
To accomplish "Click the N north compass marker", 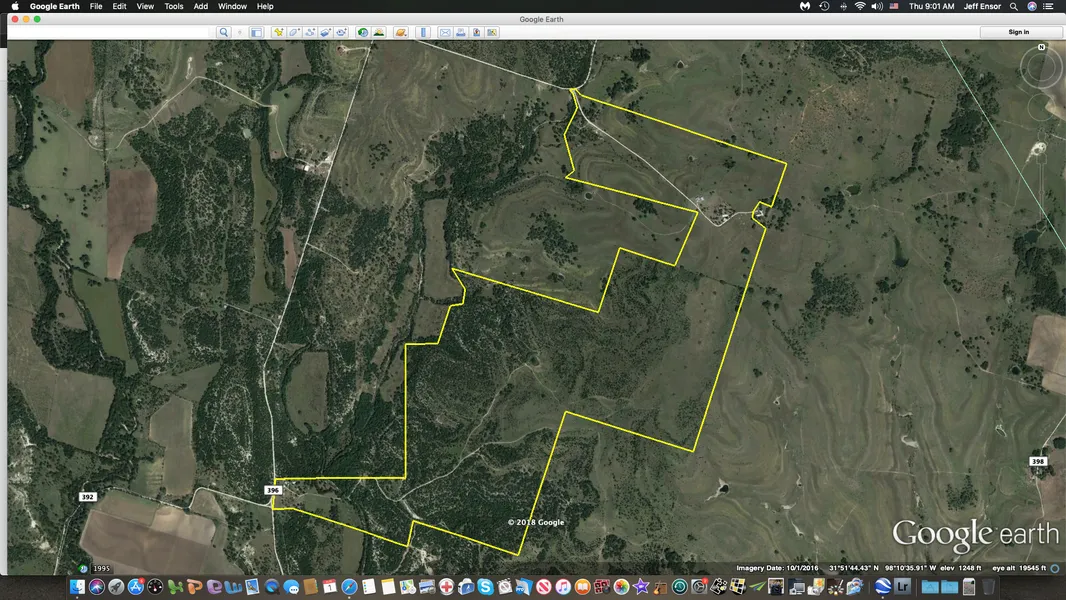I will point(1041,47).
